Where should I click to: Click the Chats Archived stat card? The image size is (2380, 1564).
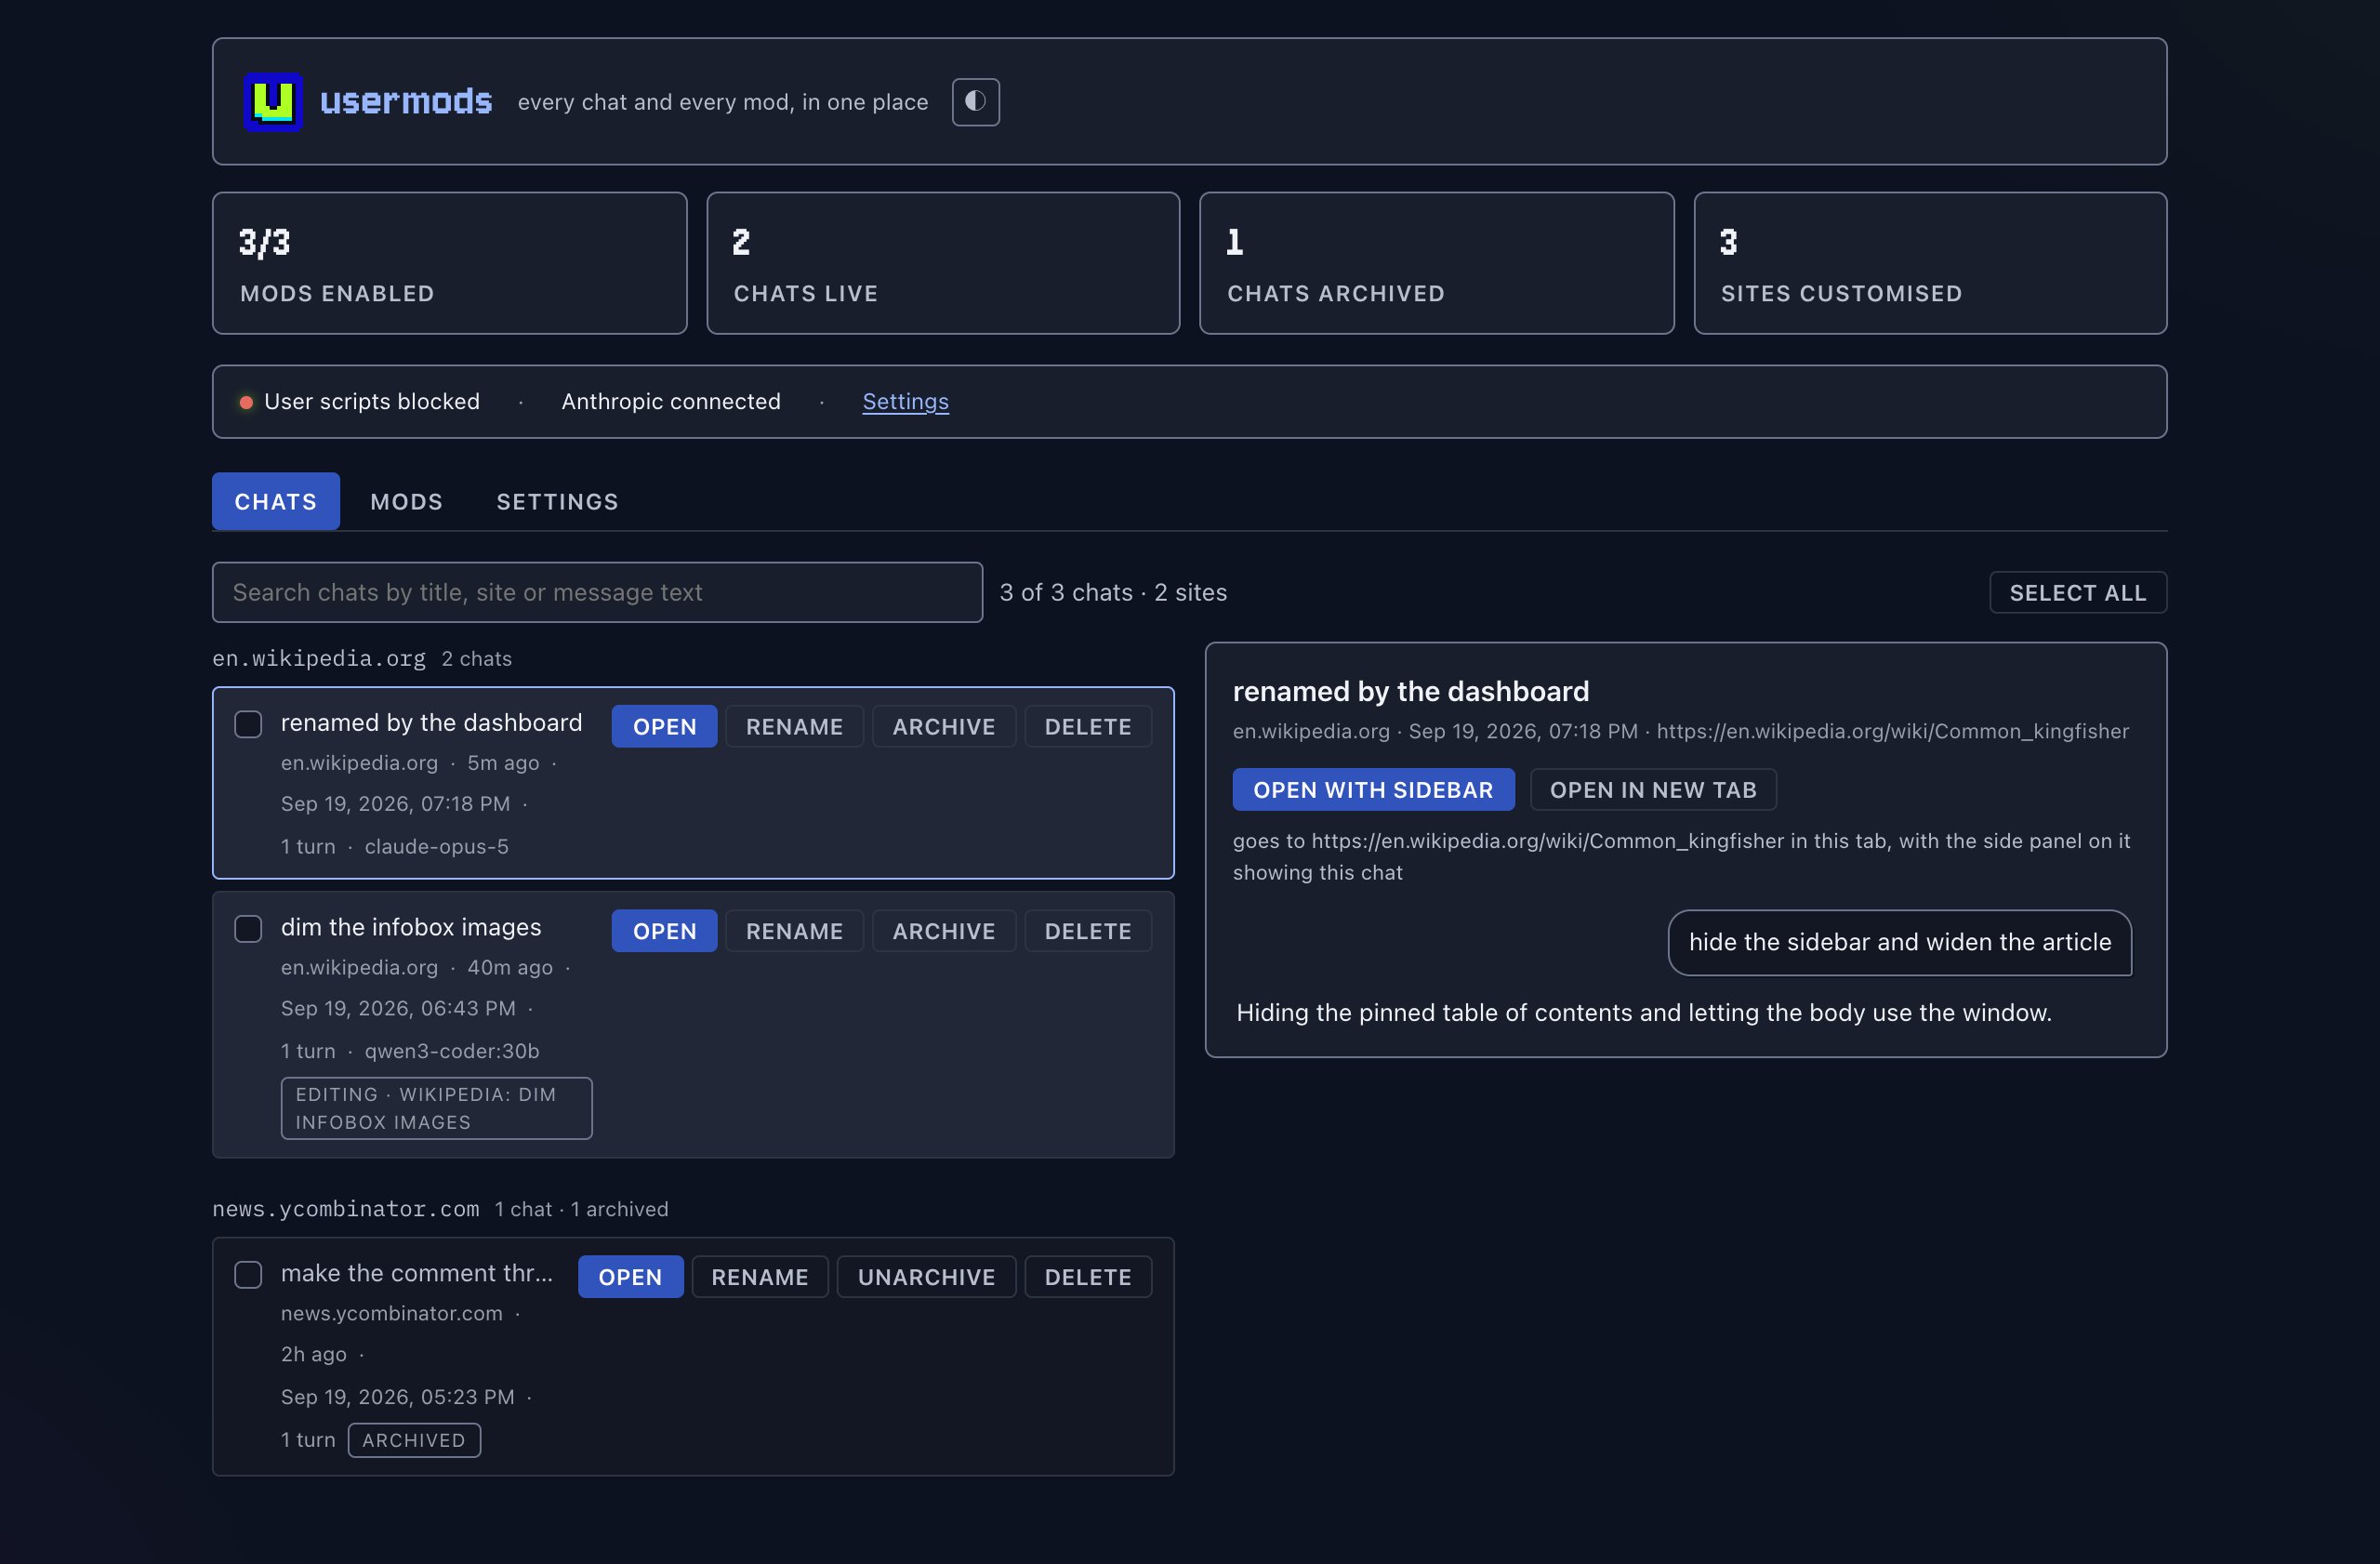pyautogui.click(x=1437, y=263)
